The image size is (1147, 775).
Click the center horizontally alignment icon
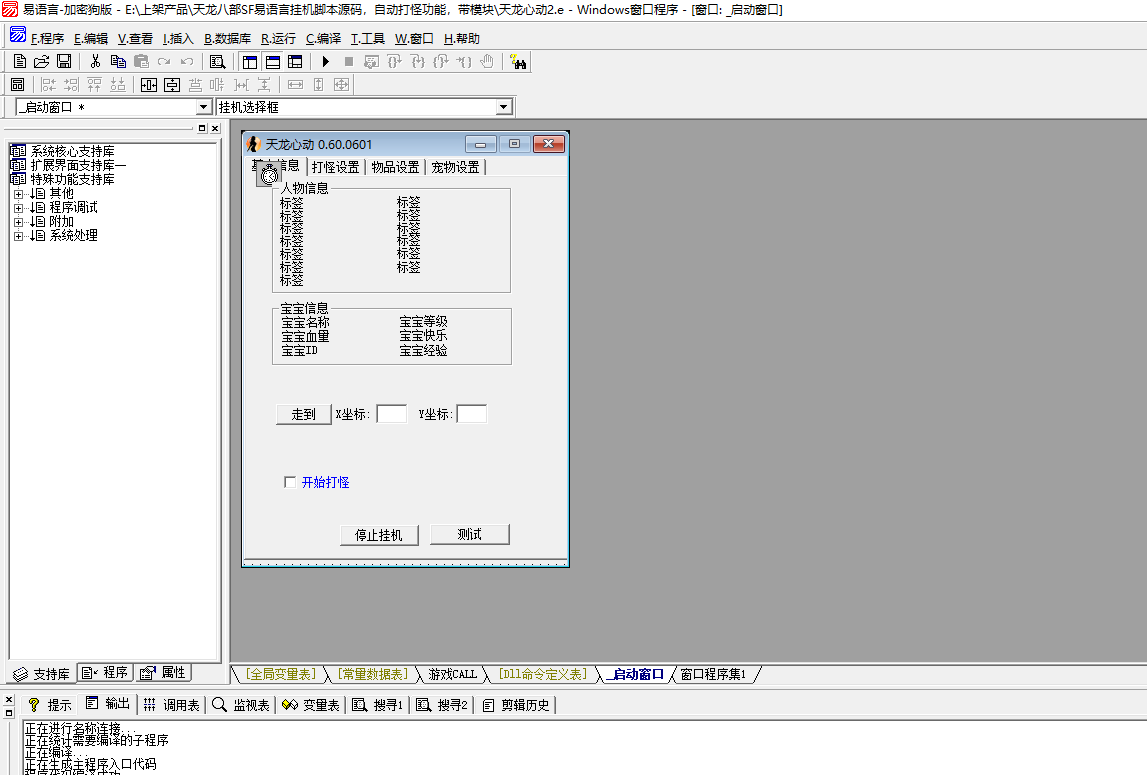click(x=149, y=85)
